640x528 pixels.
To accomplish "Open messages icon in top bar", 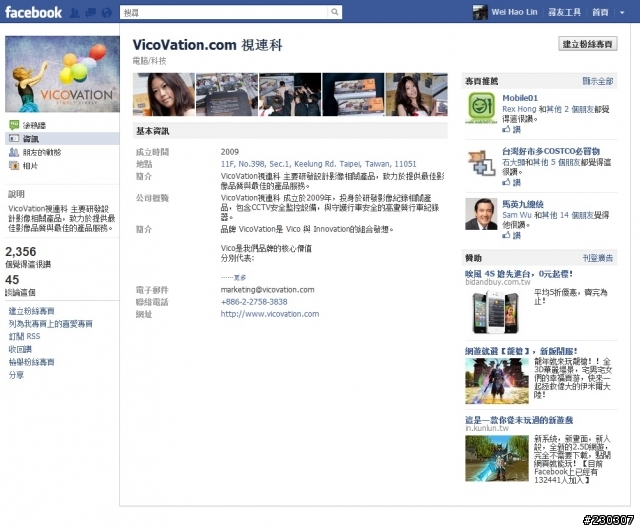I will click(x=90, y=13).
